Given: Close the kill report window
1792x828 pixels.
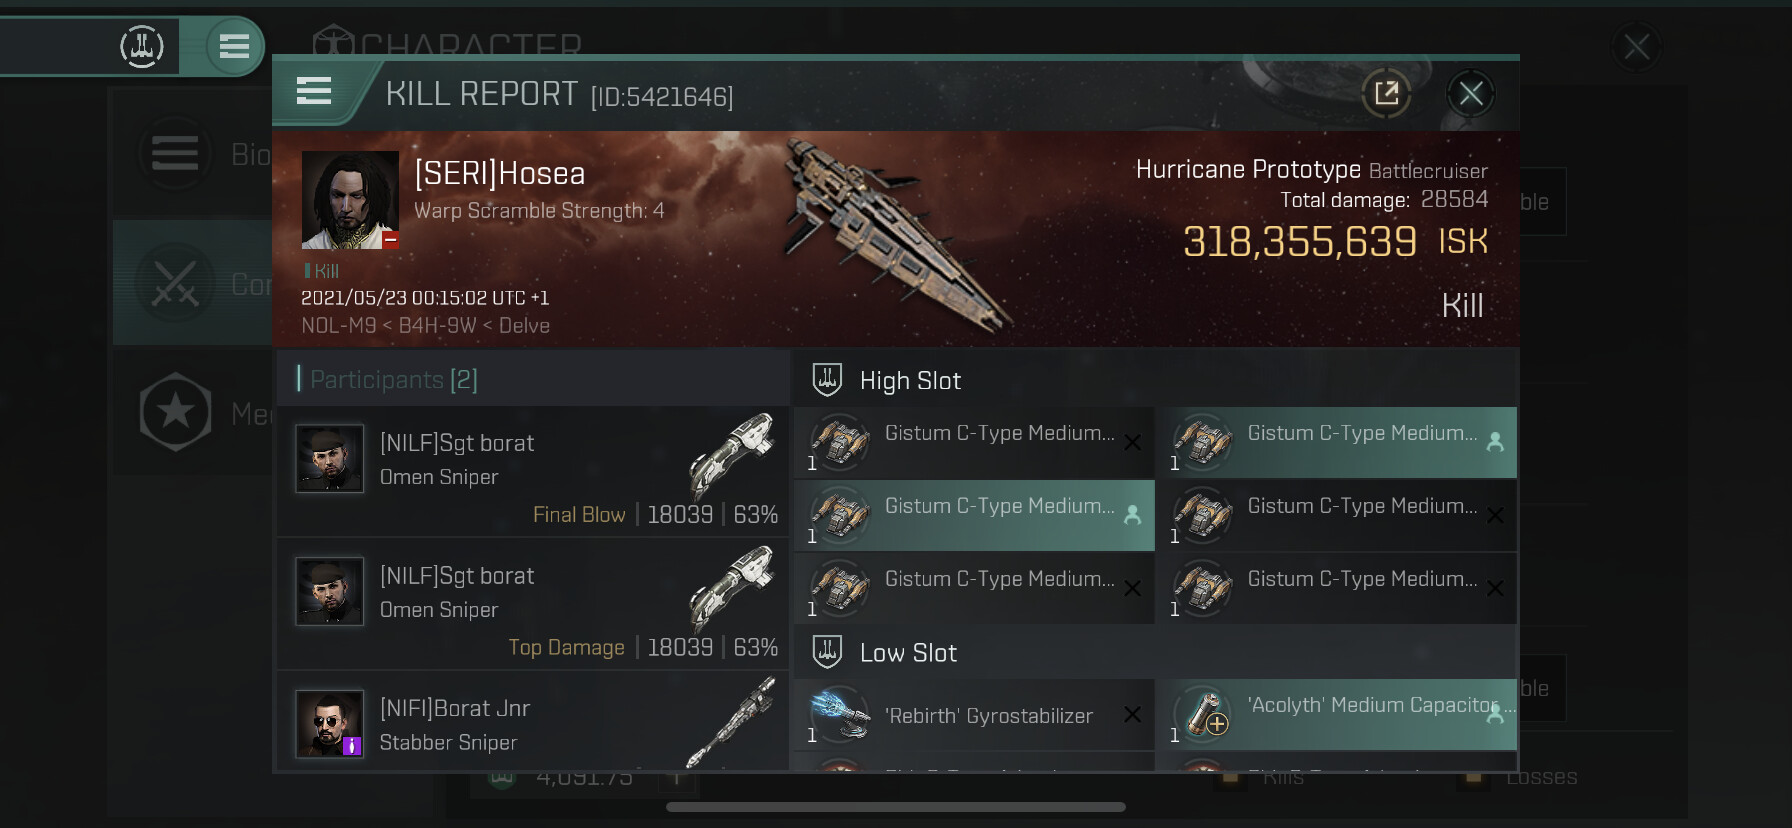Looking at the screenshot, I should point(1470,94).
